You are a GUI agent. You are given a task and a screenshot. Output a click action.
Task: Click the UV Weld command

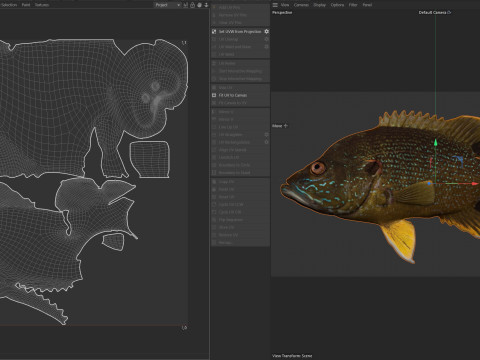click(223, 54)
